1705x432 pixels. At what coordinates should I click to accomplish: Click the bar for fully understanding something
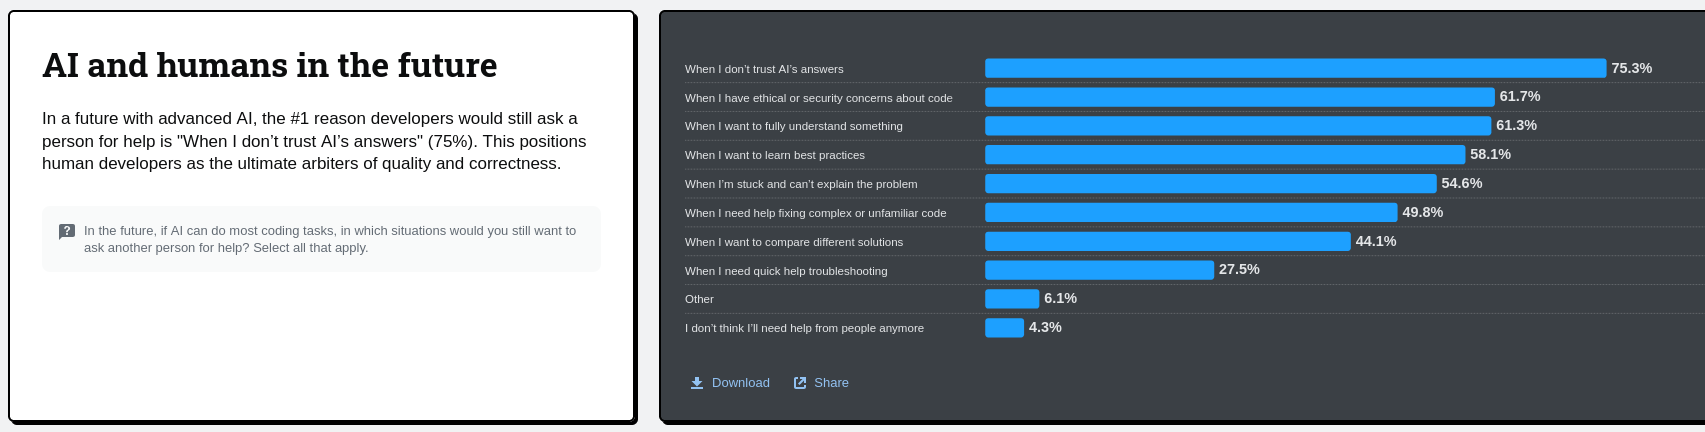(x=1237, y=126)
